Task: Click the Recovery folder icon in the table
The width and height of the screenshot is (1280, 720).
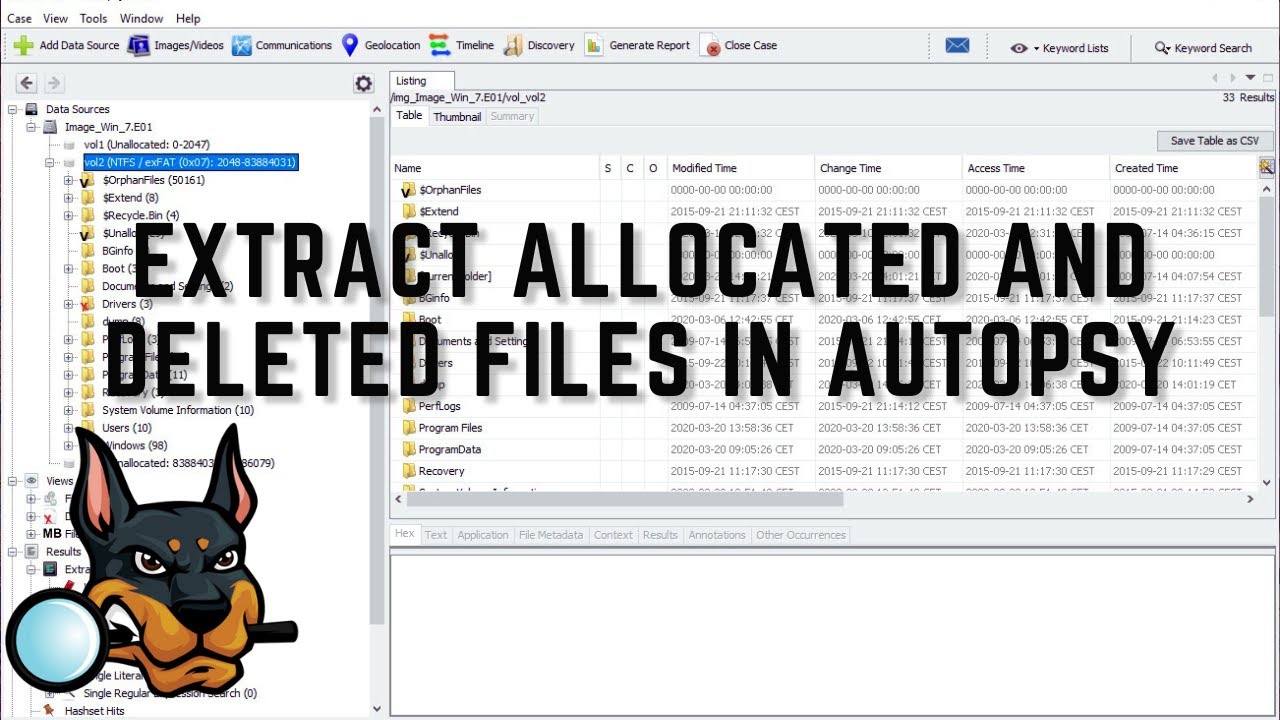Action: pyautogui.click(x=408, y=471)
